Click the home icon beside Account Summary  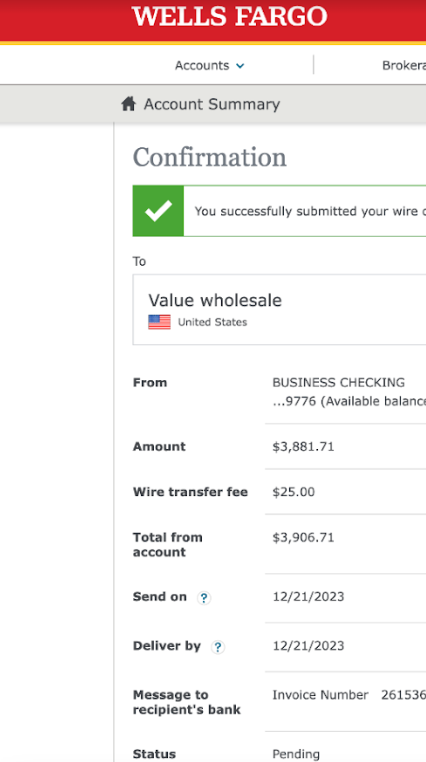click(x=128, y=104)
